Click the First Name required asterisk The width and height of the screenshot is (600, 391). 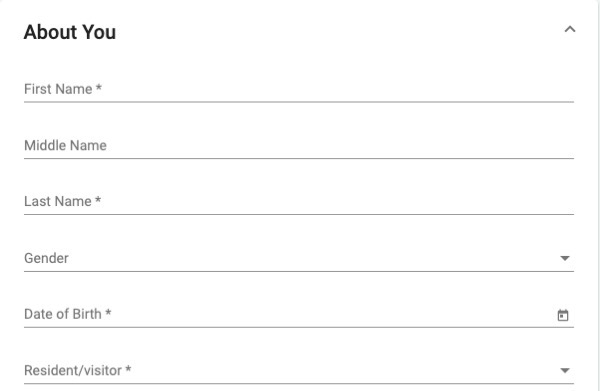coord(99,88)
